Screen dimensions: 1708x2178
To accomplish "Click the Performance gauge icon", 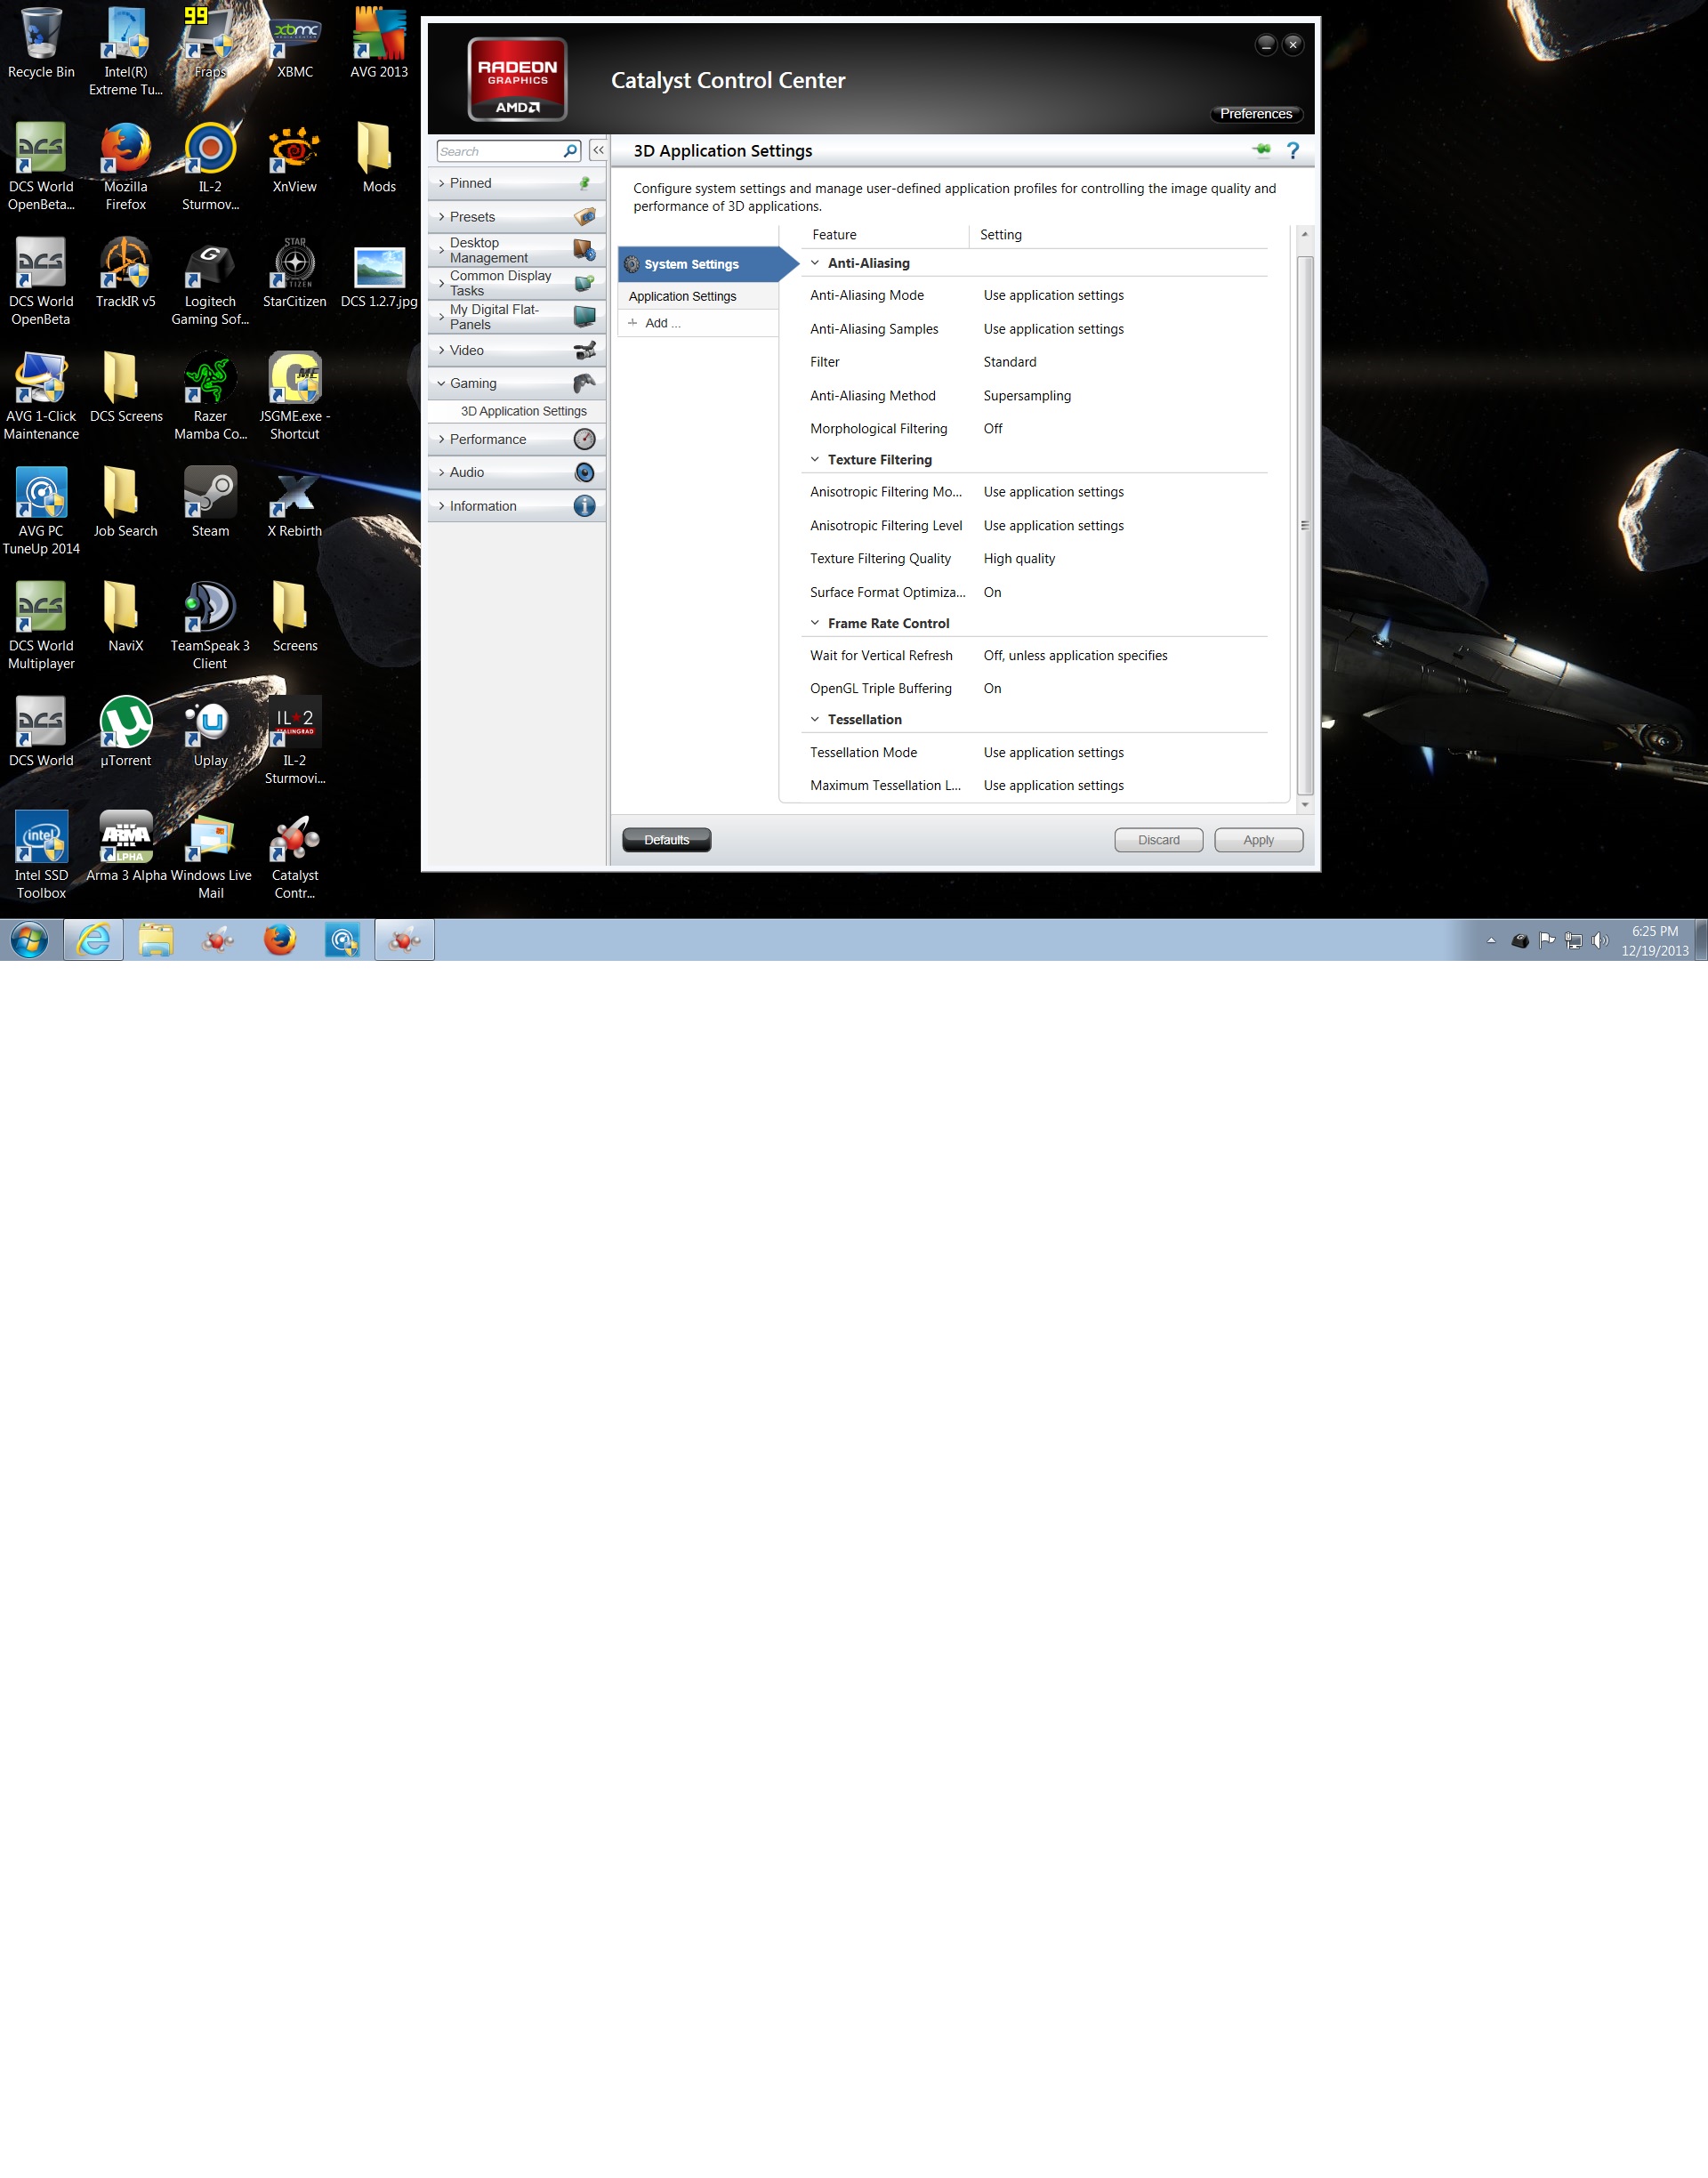I will (585, 439).
